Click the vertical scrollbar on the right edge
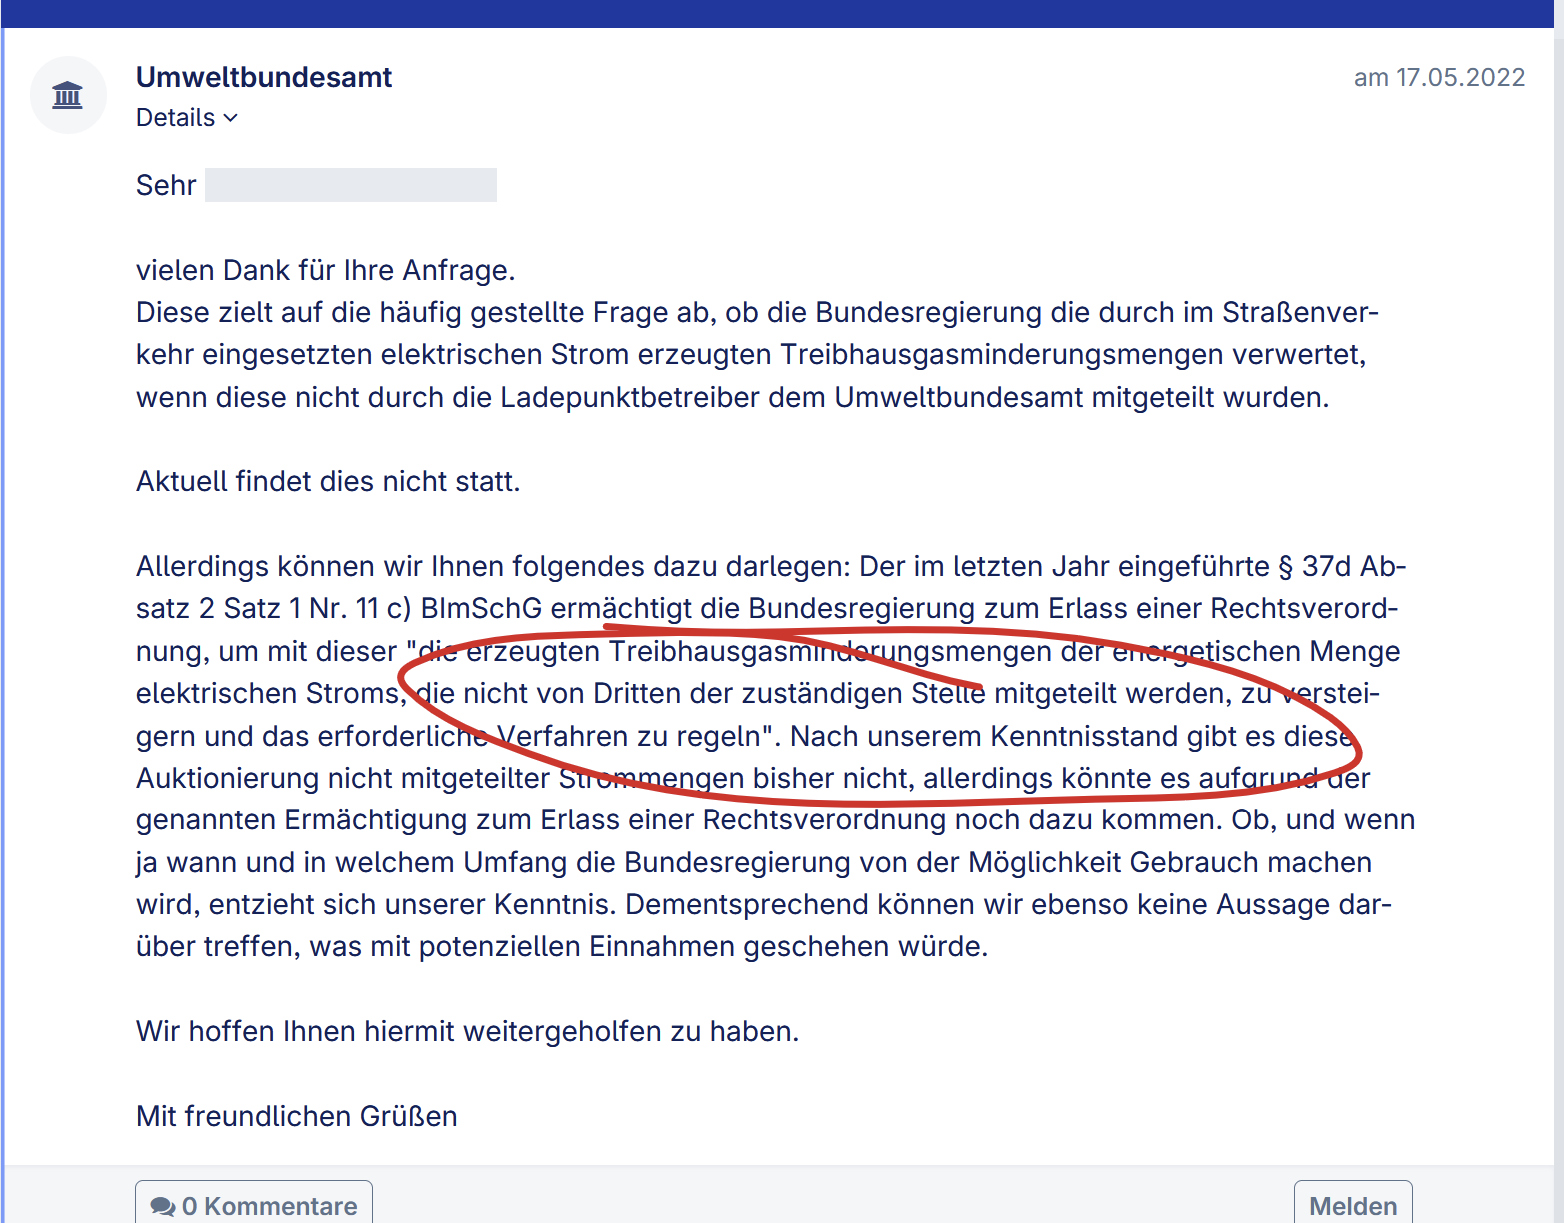Viewport: 1564px width, 1223px height. point(1558,600)
